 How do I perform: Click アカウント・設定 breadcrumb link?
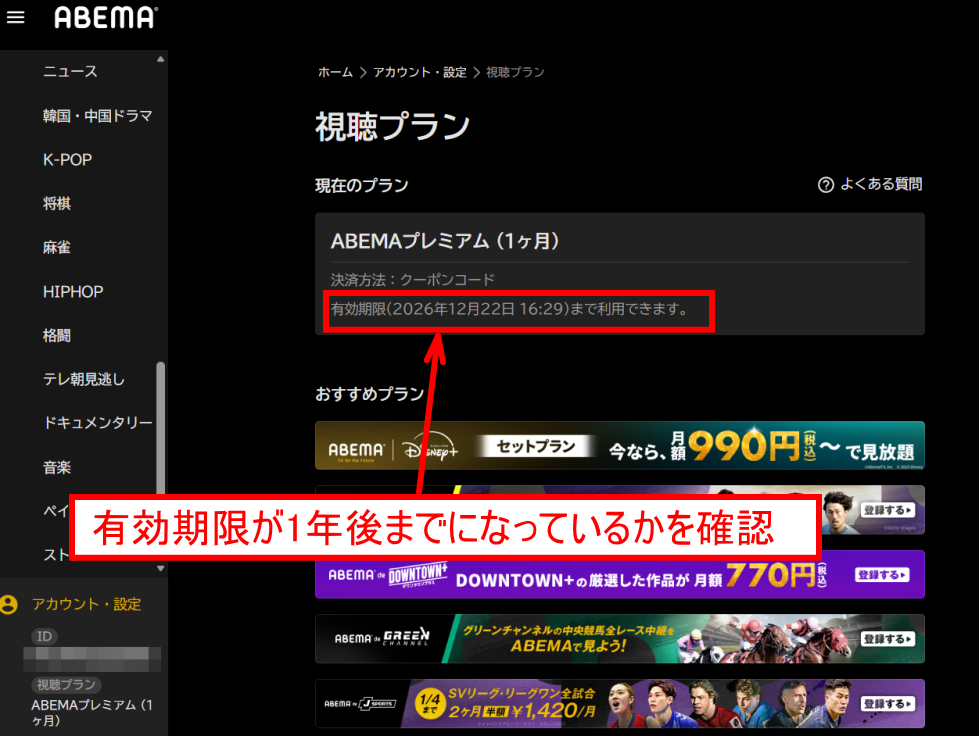pos(419,73)
